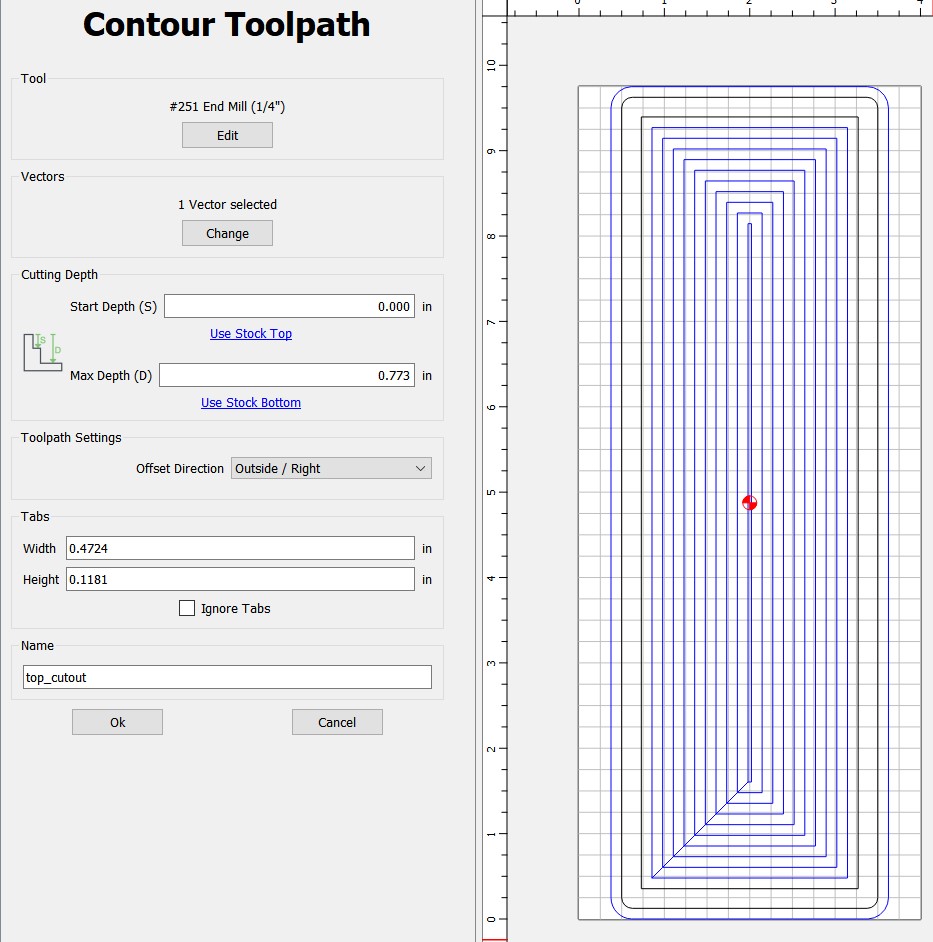This screenshot has width=933, height=942.
Task: Edit the toolpath Name field top_cutout
Action: [227, 677]
